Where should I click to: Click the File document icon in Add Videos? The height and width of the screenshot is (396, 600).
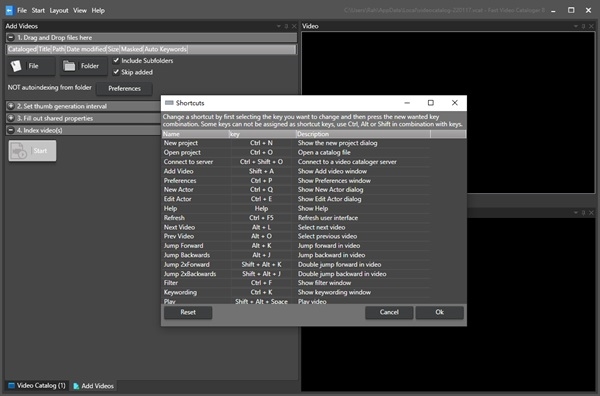(16, 66)
